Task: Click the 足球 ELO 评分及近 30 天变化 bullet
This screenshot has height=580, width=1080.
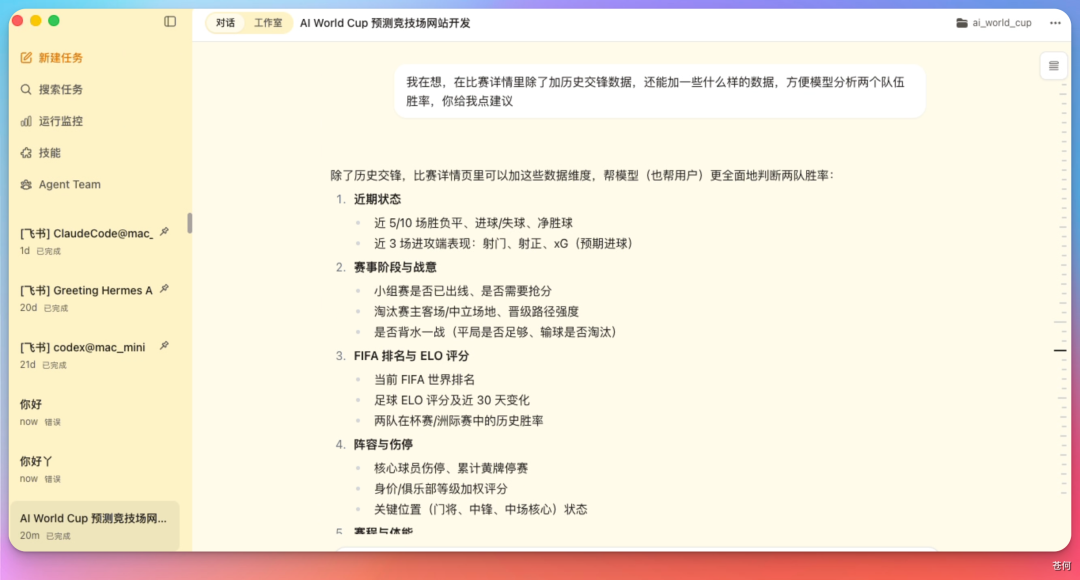Action: (451, 400)
